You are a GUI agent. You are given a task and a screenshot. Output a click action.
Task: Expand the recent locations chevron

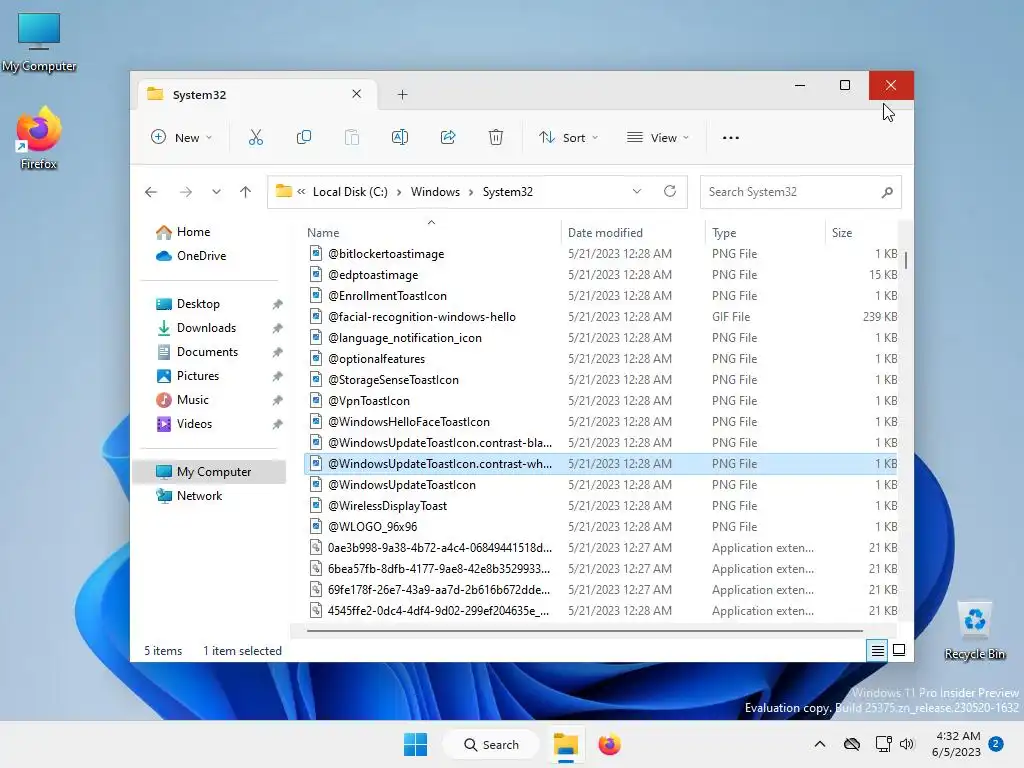pyautogui.click(x=216, y=192)
